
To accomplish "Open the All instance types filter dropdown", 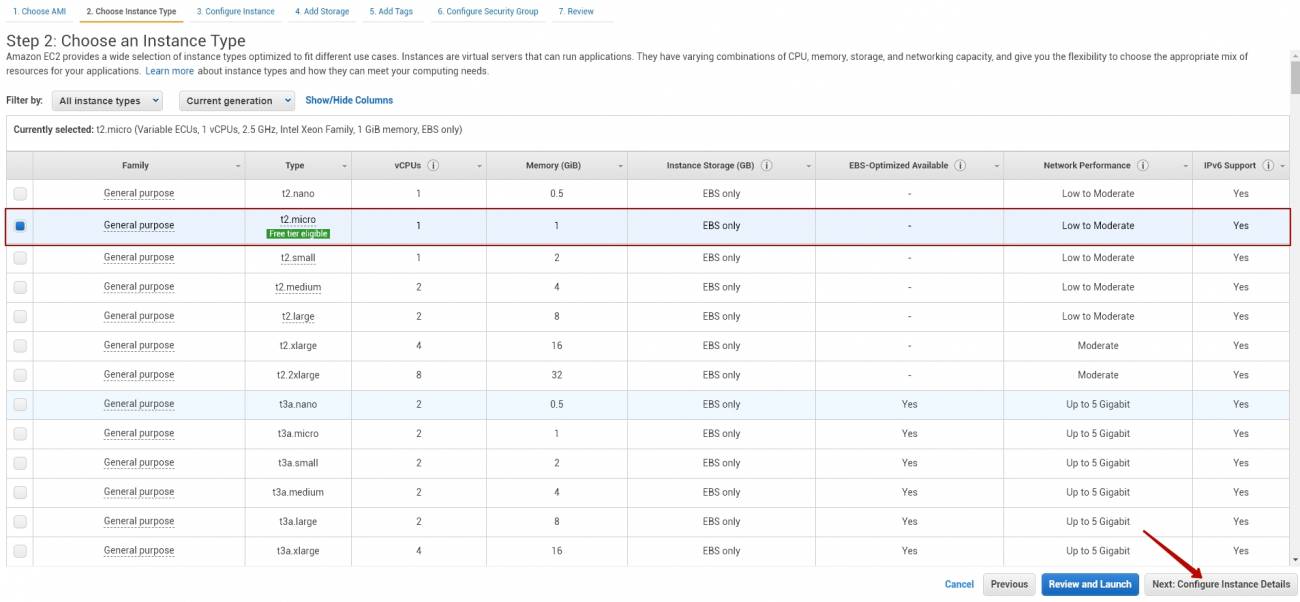I will (x=109, y=101).
